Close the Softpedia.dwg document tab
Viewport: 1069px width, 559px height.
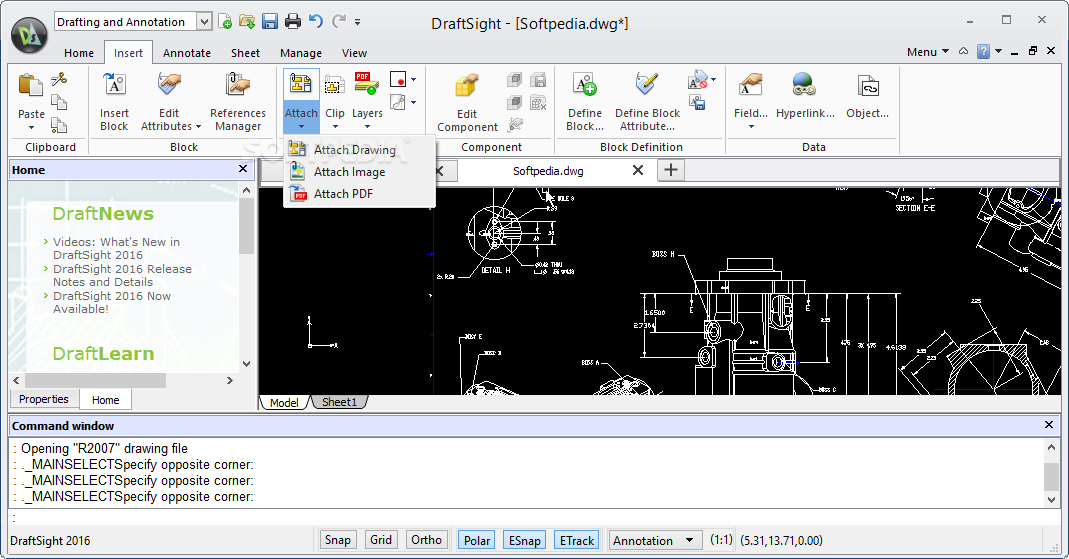(x=637, y=170)
